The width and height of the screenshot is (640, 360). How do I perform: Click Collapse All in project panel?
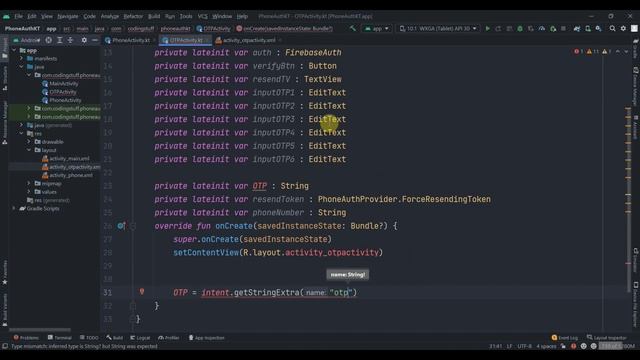(x=70, y=40)
